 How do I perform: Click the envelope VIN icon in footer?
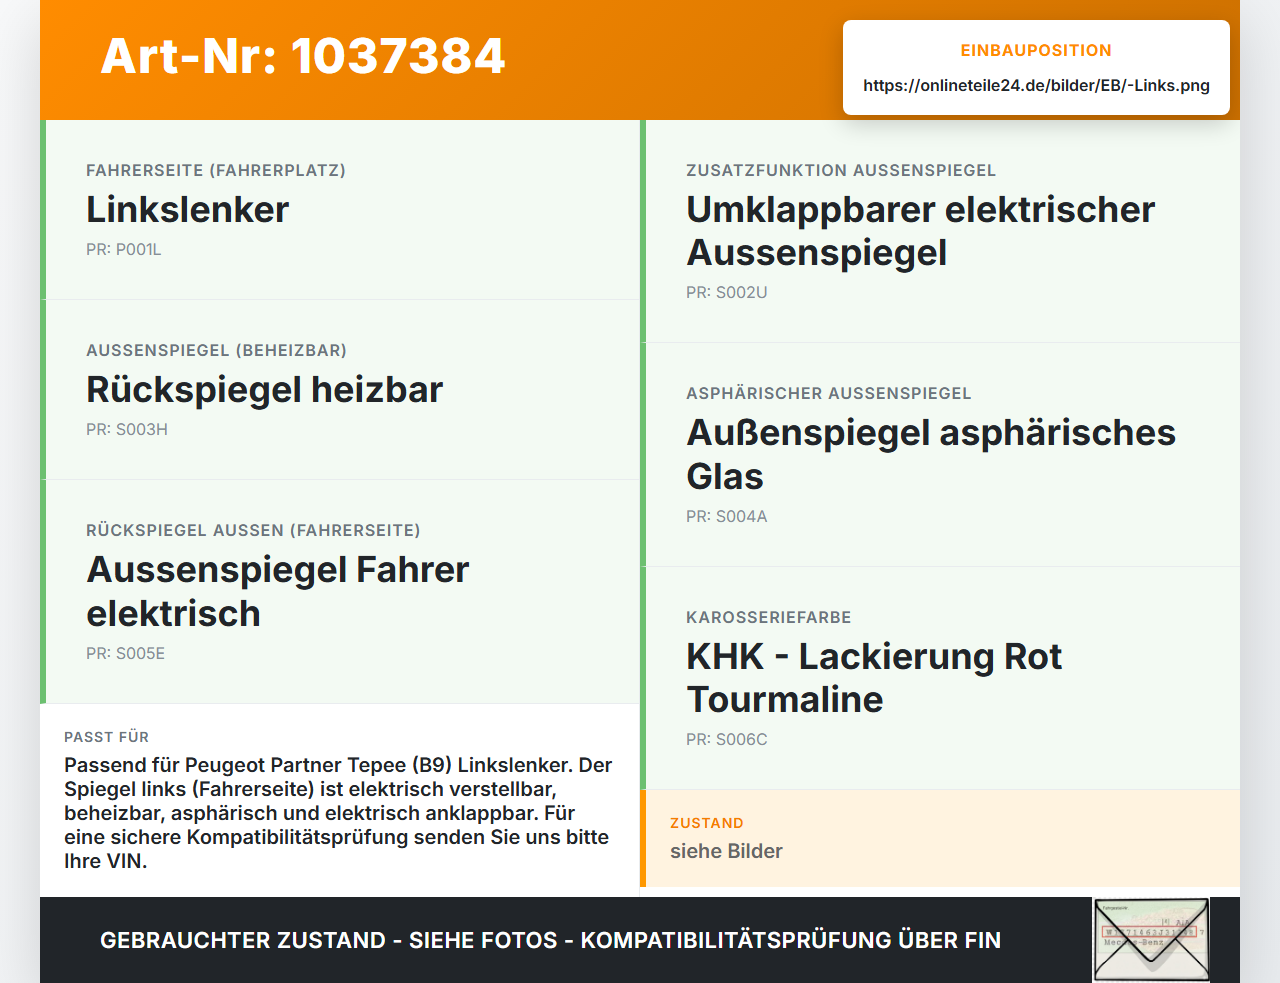point(1151,940)
